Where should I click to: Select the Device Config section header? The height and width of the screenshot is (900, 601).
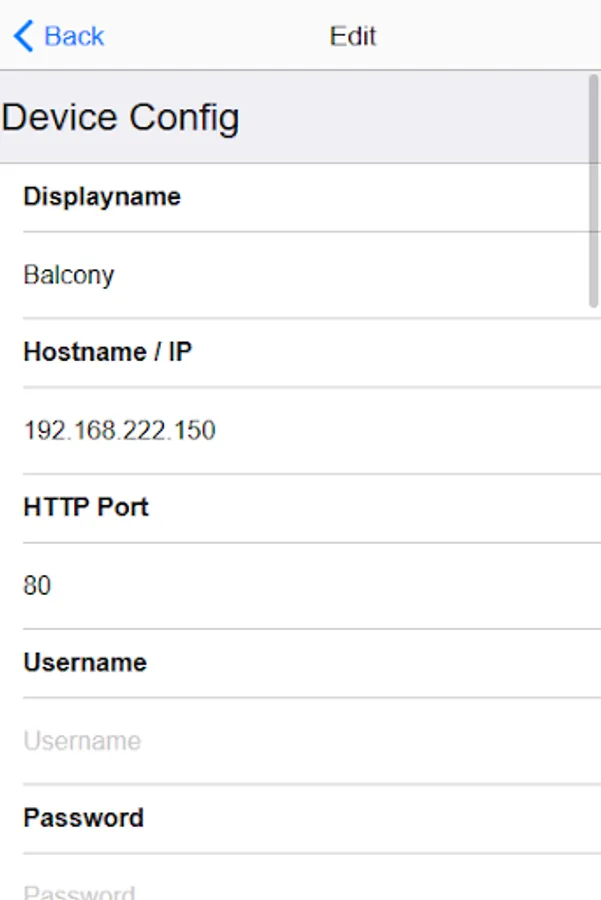click(x=121, y=118)
